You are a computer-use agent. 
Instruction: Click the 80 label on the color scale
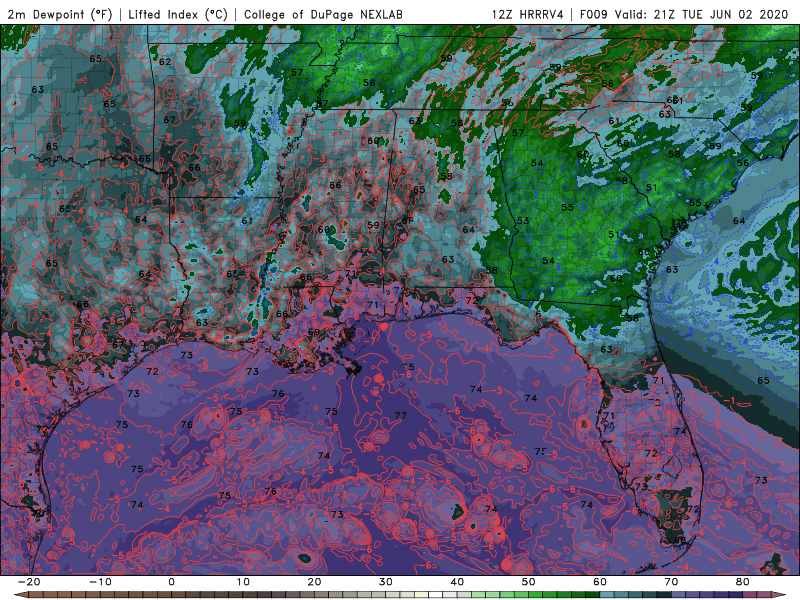[x=743, y=582]
